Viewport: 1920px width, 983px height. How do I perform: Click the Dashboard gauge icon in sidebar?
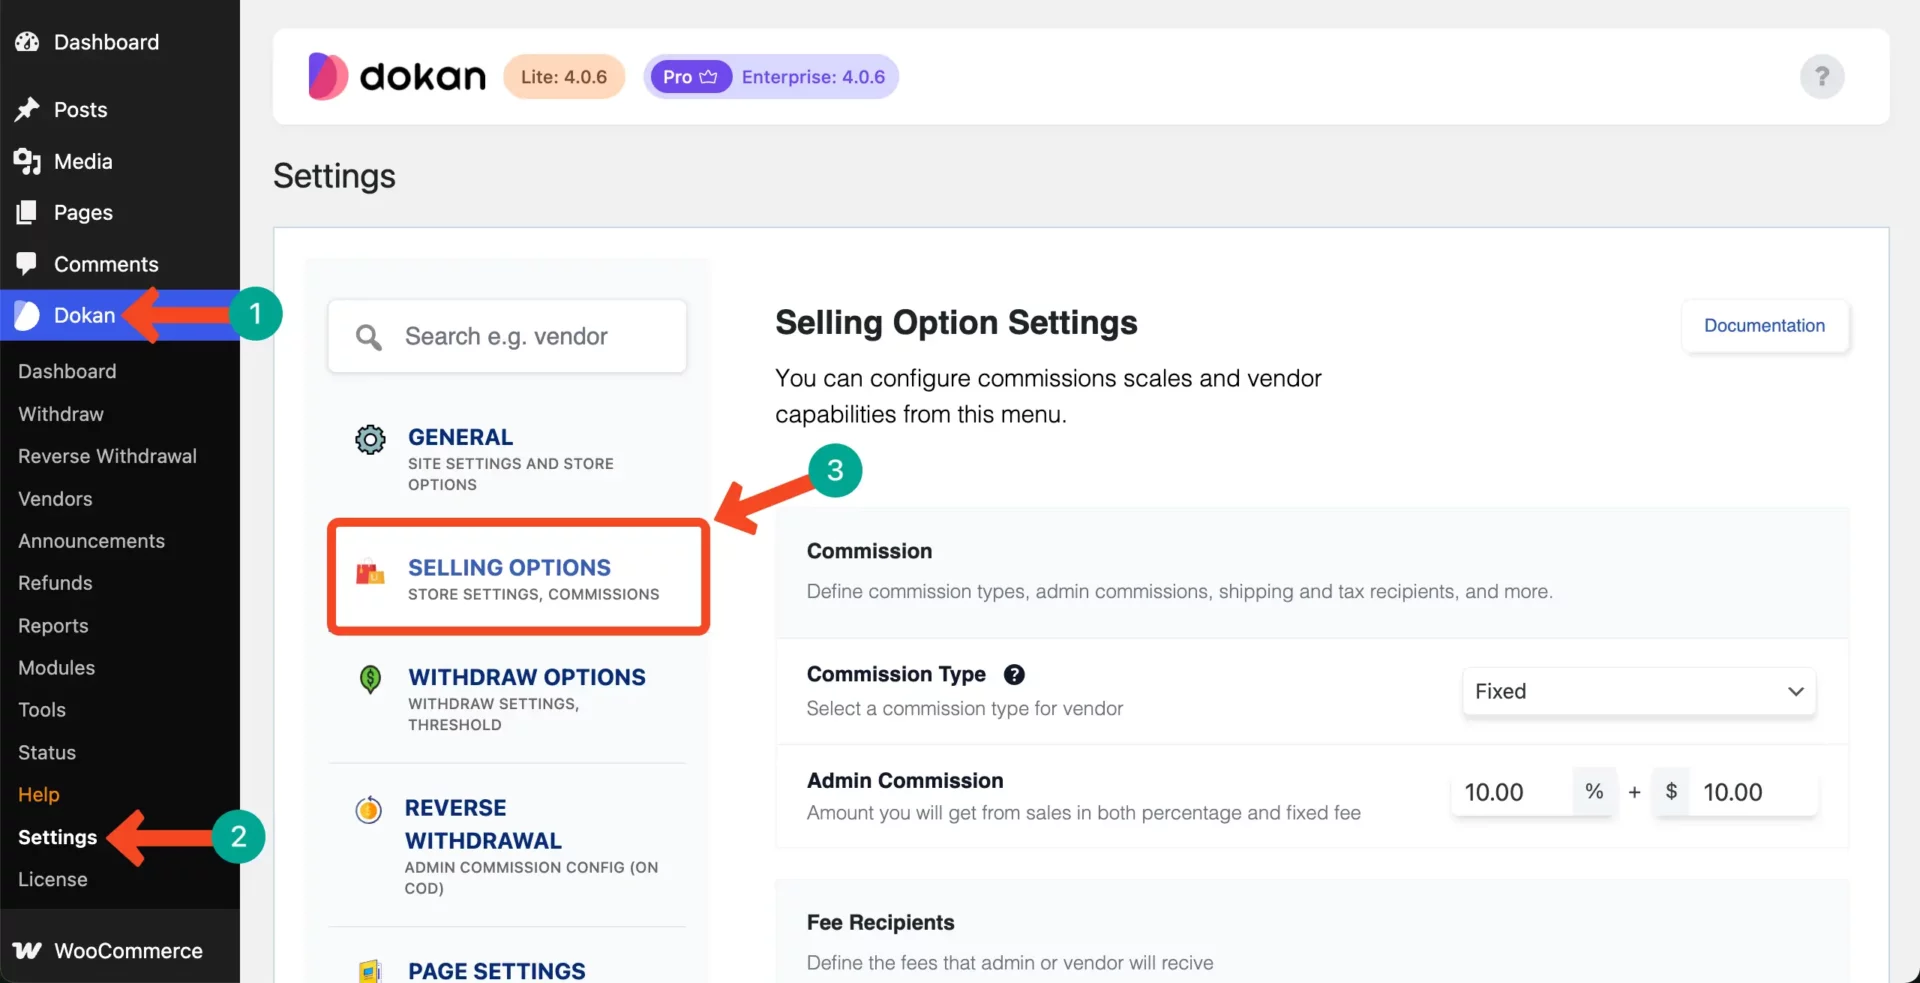27,42
